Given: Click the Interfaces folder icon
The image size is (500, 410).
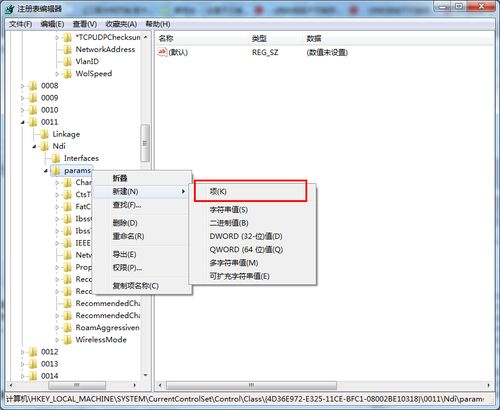Looking at the screenshot, I should pyautogui.click(x=56, y=158).
